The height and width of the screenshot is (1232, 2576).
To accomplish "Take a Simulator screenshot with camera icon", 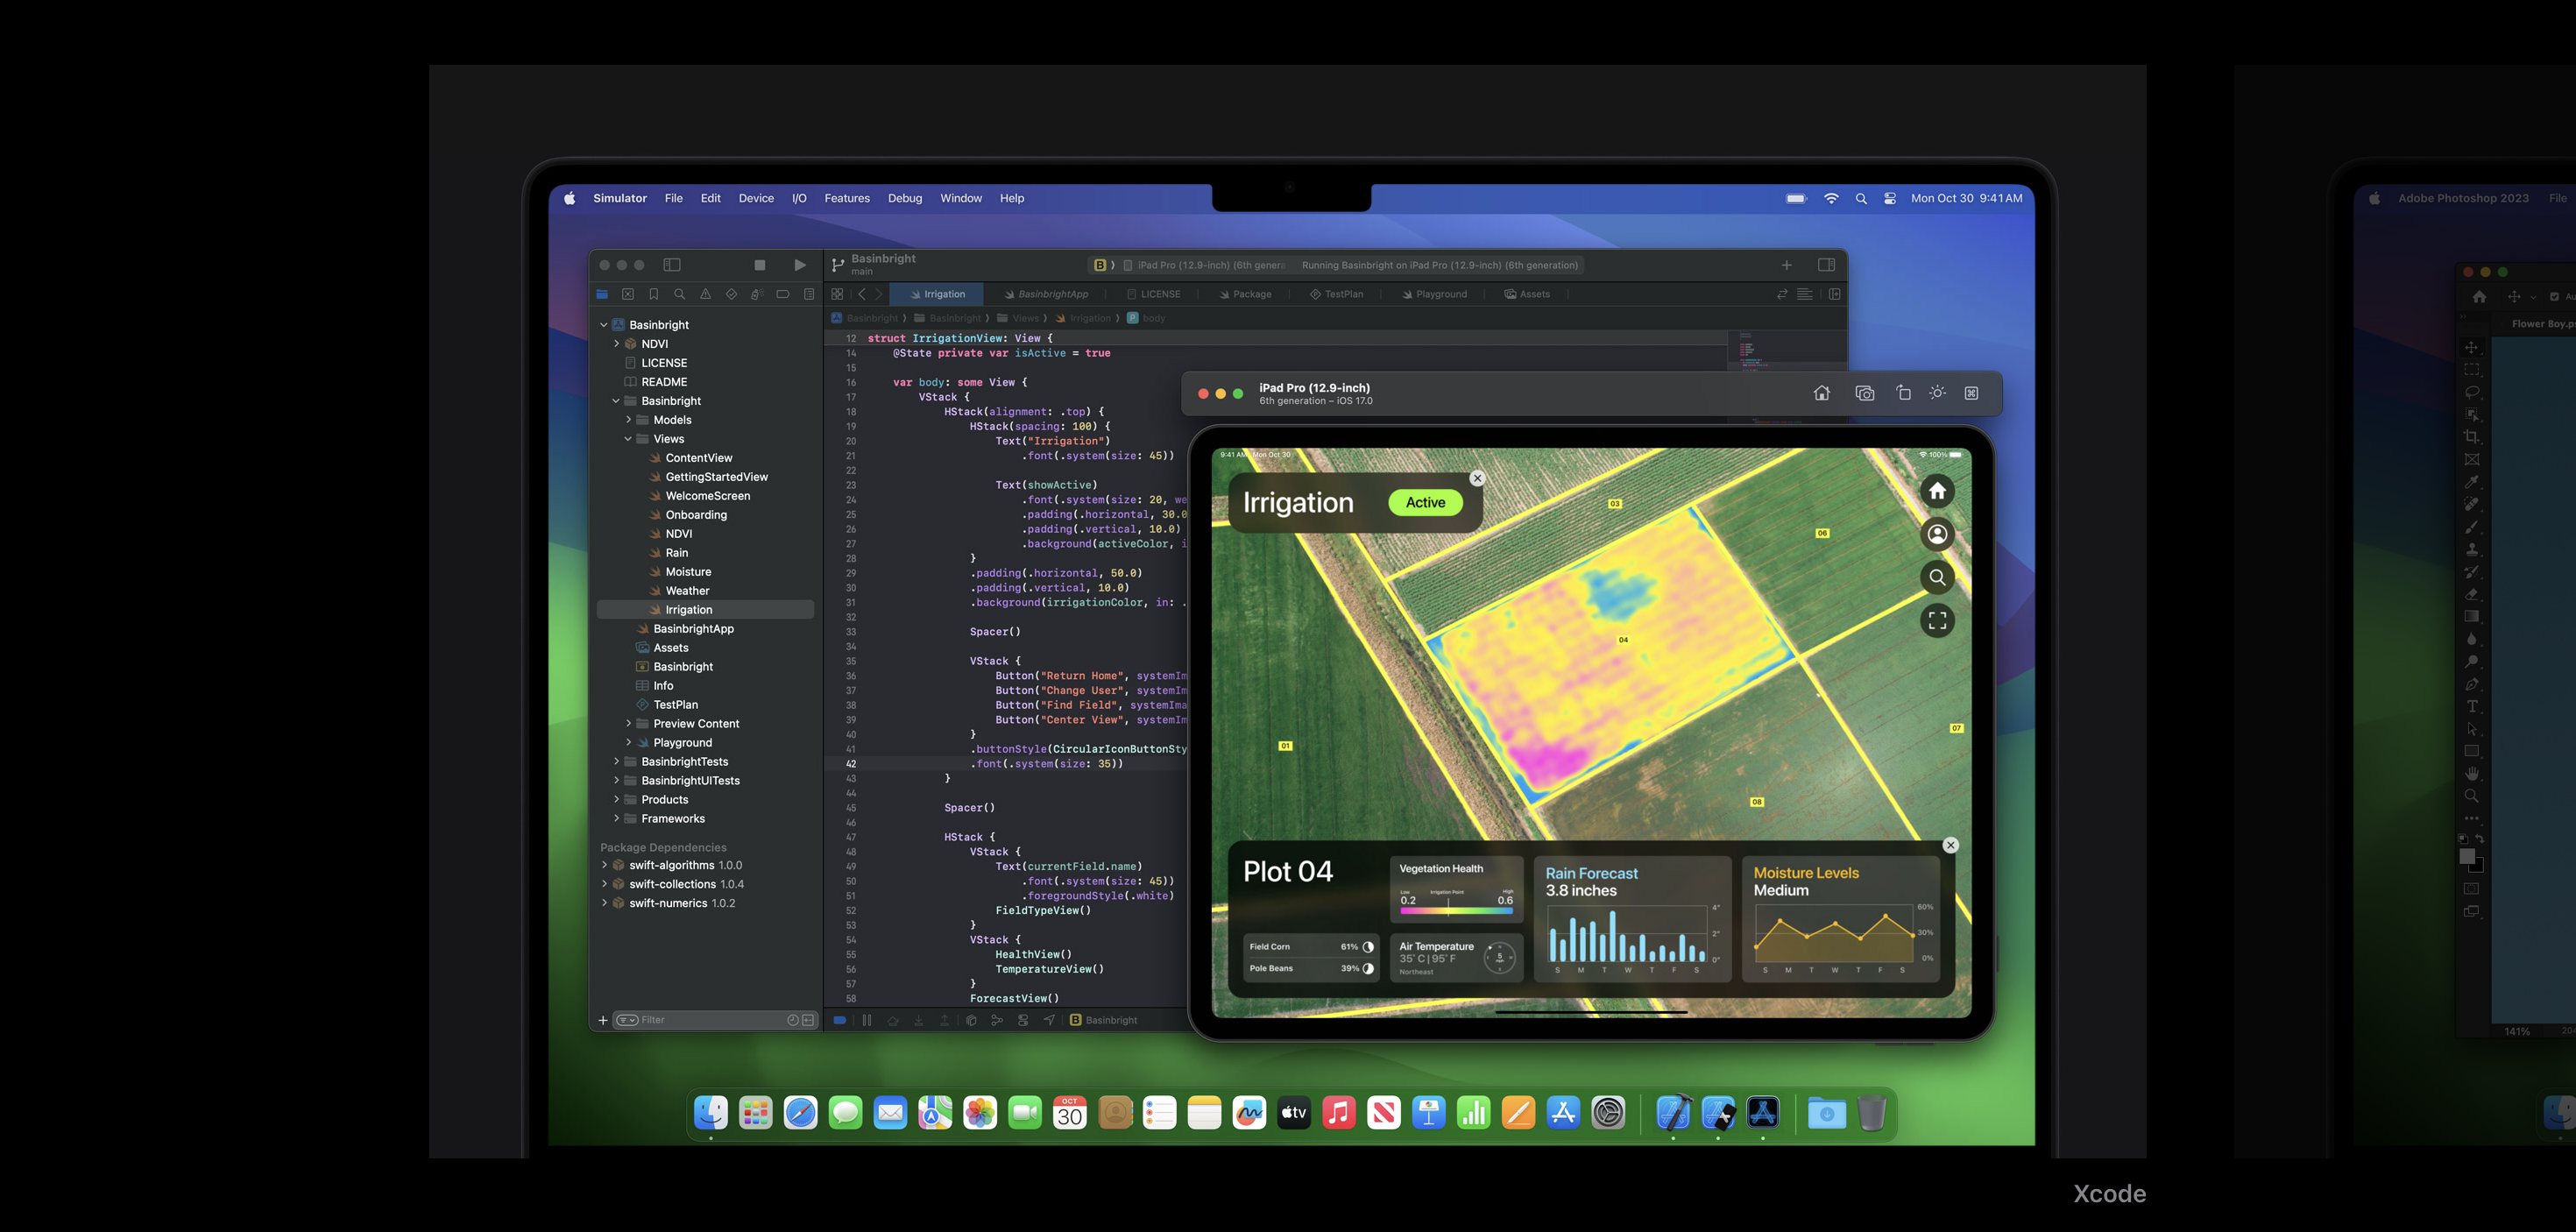I will pos(1865,393).
